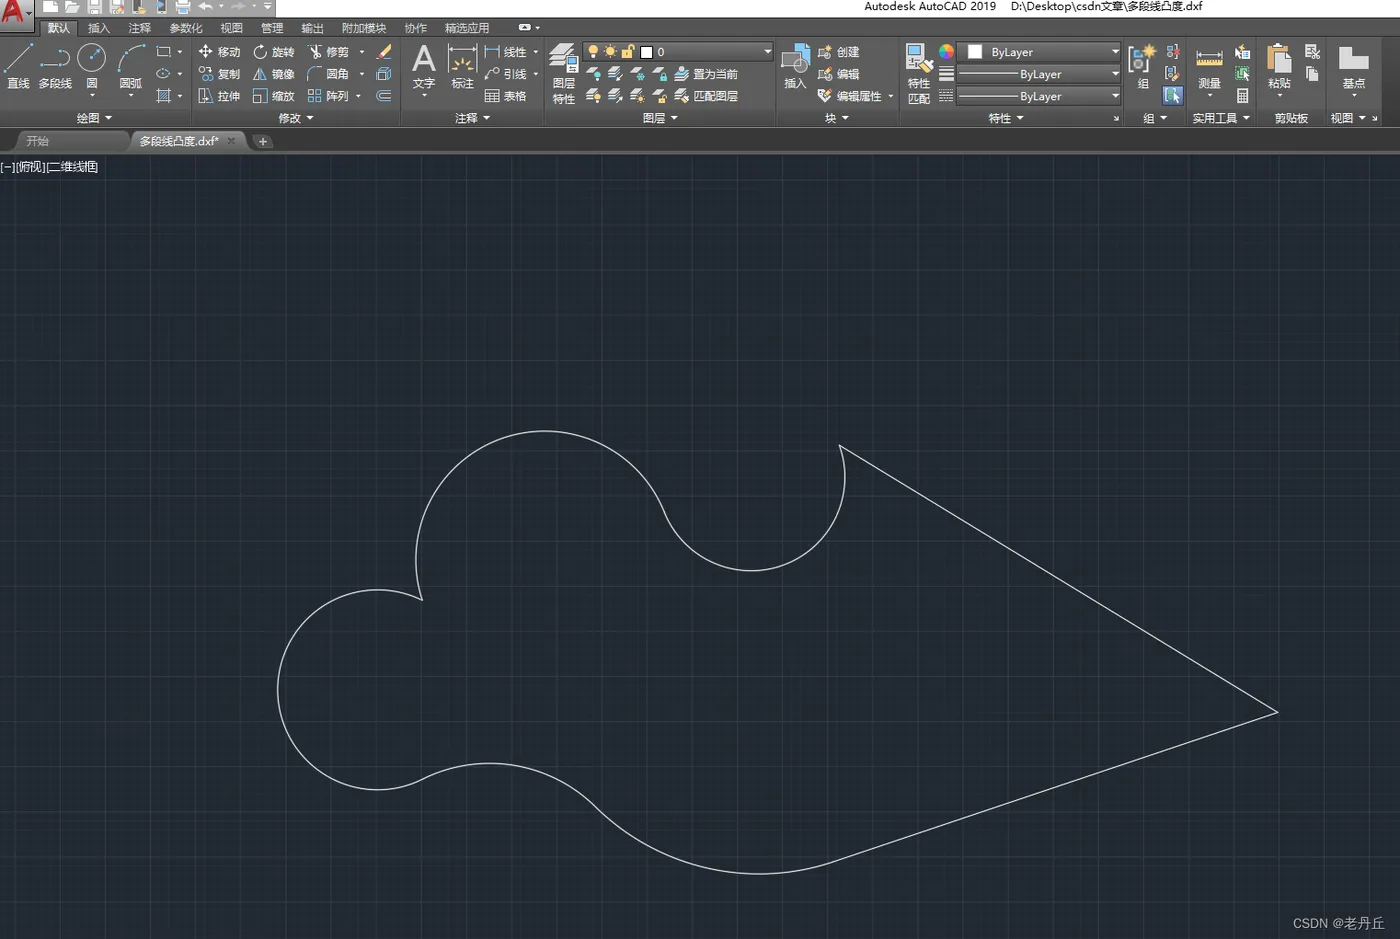Click the object color wheel icon in 特性 panel
This screenshot has height=939, width=1400.
[x=946, y=51]
